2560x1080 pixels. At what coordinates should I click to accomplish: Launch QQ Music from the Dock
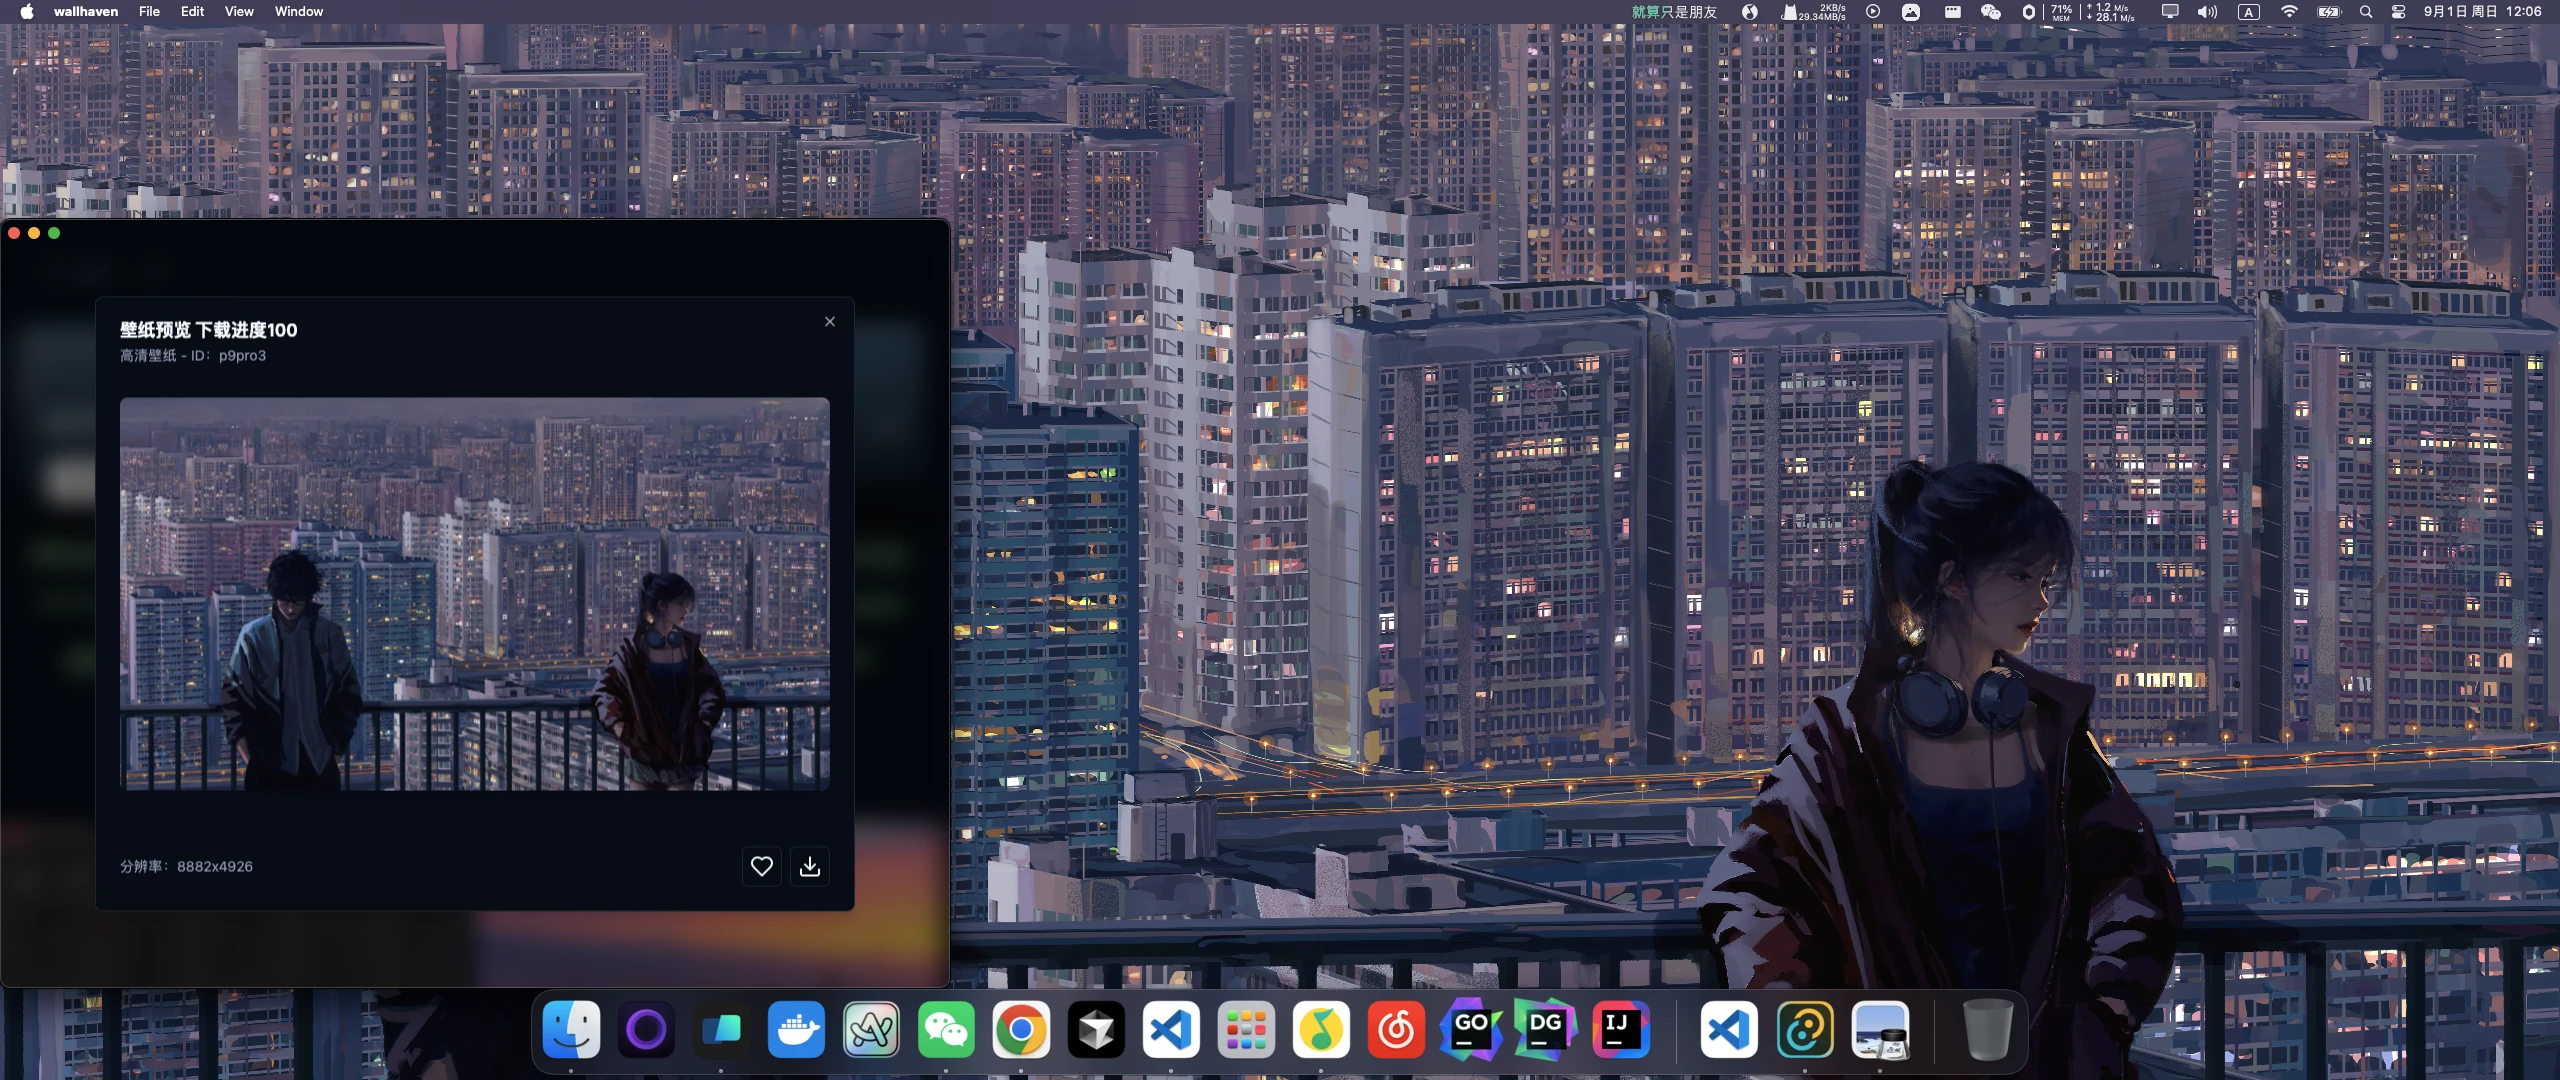coord(1321,1029)
